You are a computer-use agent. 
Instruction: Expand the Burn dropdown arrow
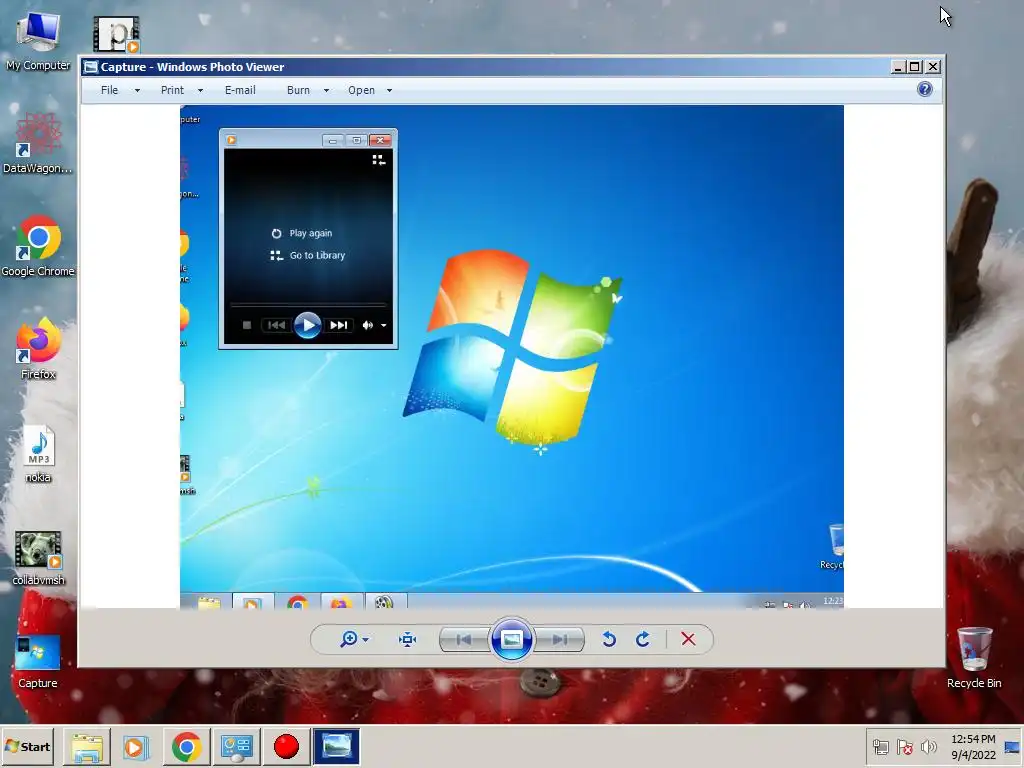click(x=327, y=91)
